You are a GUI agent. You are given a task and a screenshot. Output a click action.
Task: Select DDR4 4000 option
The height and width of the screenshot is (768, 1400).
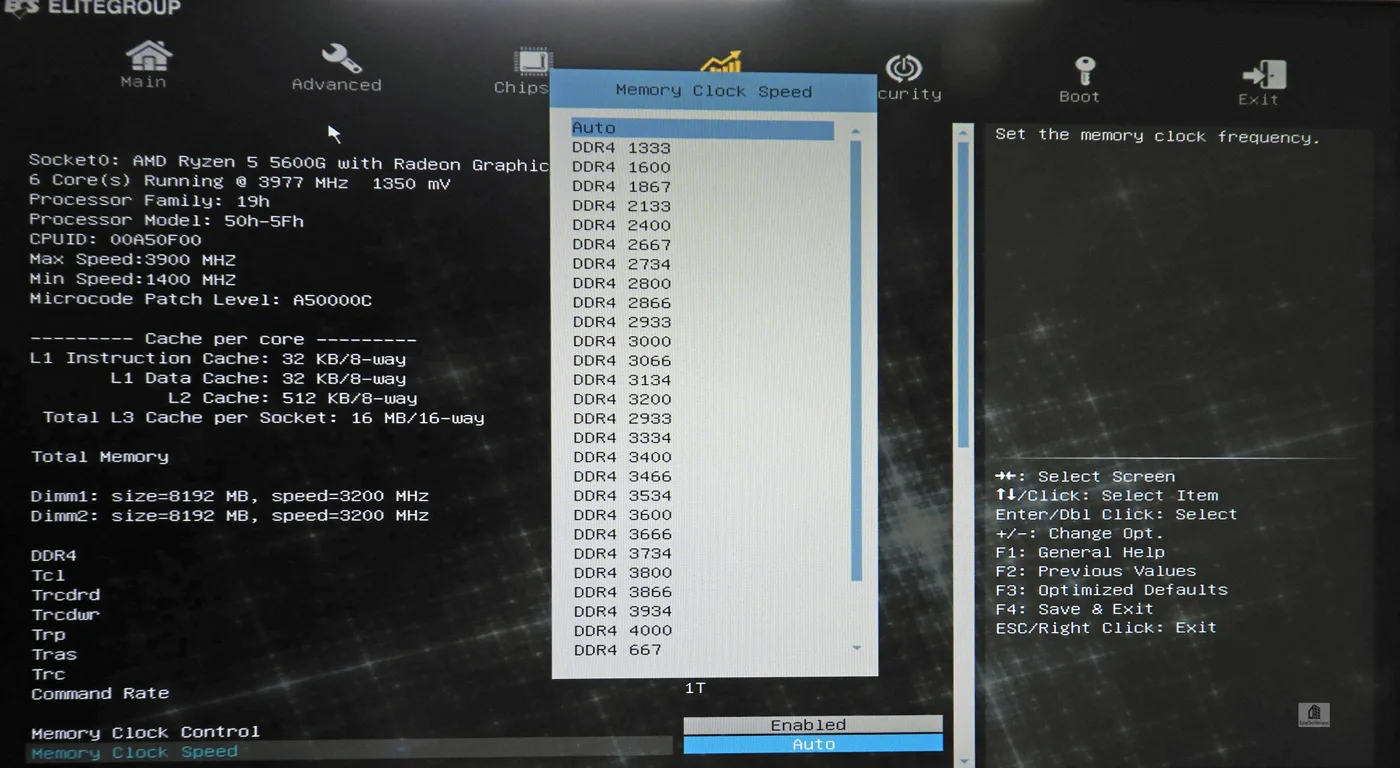tap(621, 630)
